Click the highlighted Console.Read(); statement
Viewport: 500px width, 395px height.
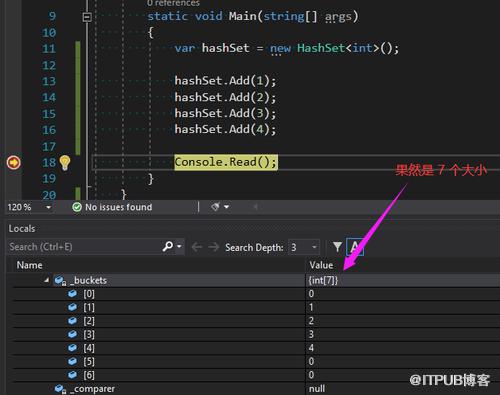[226, 162]
